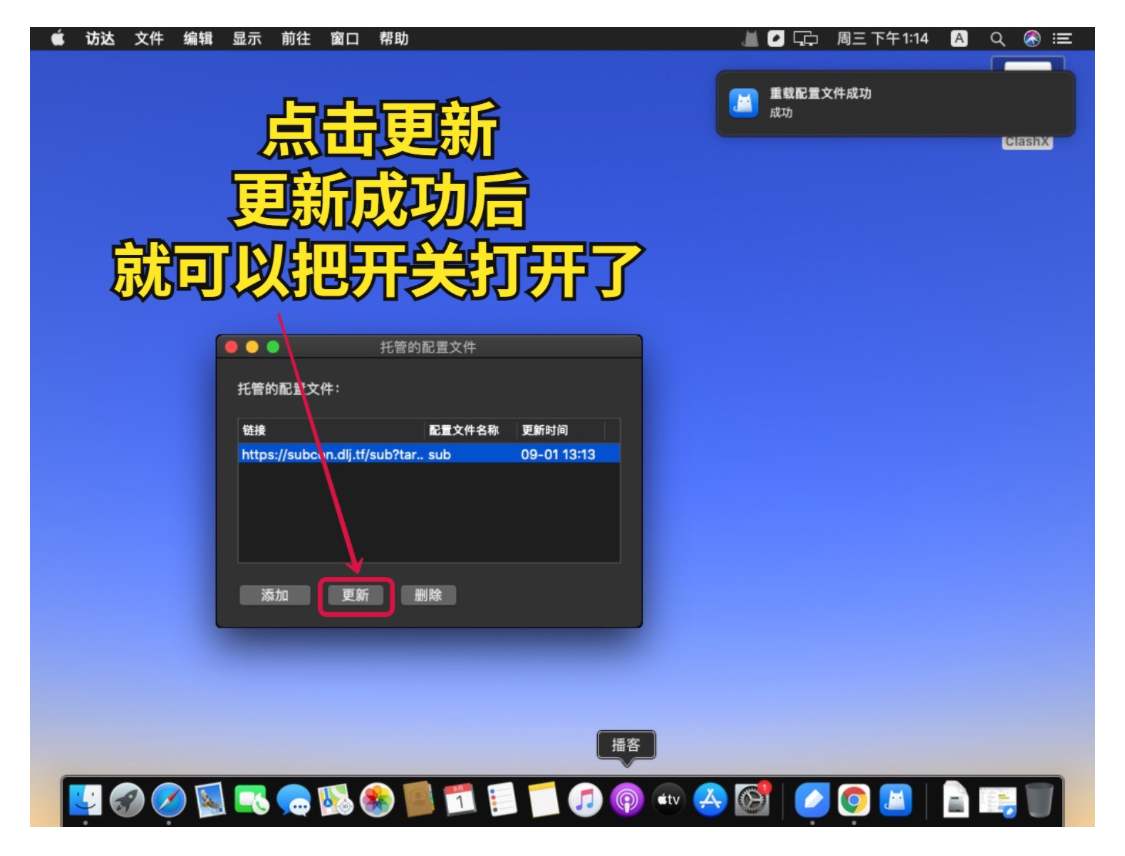This screenshot has width=1125, height=856.
Task: Open the Podcasts app in Dock
Action: pos(627,800)
